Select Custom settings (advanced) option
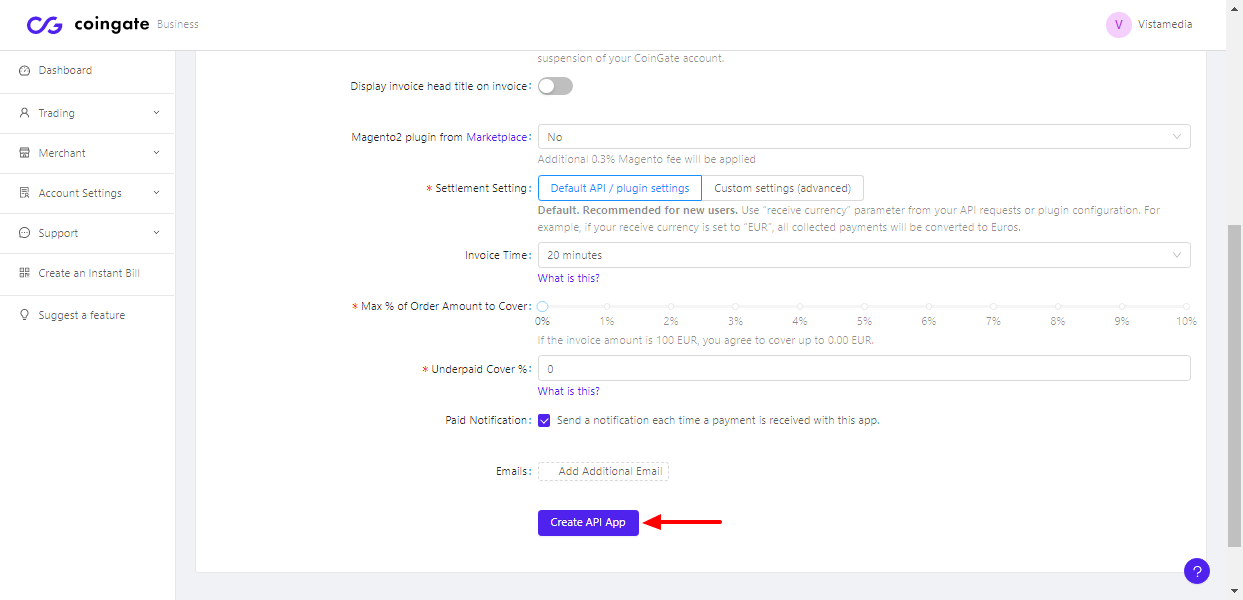Image resolution: width=1243 pixels, height=600 pixels. [x=782, y=188]
